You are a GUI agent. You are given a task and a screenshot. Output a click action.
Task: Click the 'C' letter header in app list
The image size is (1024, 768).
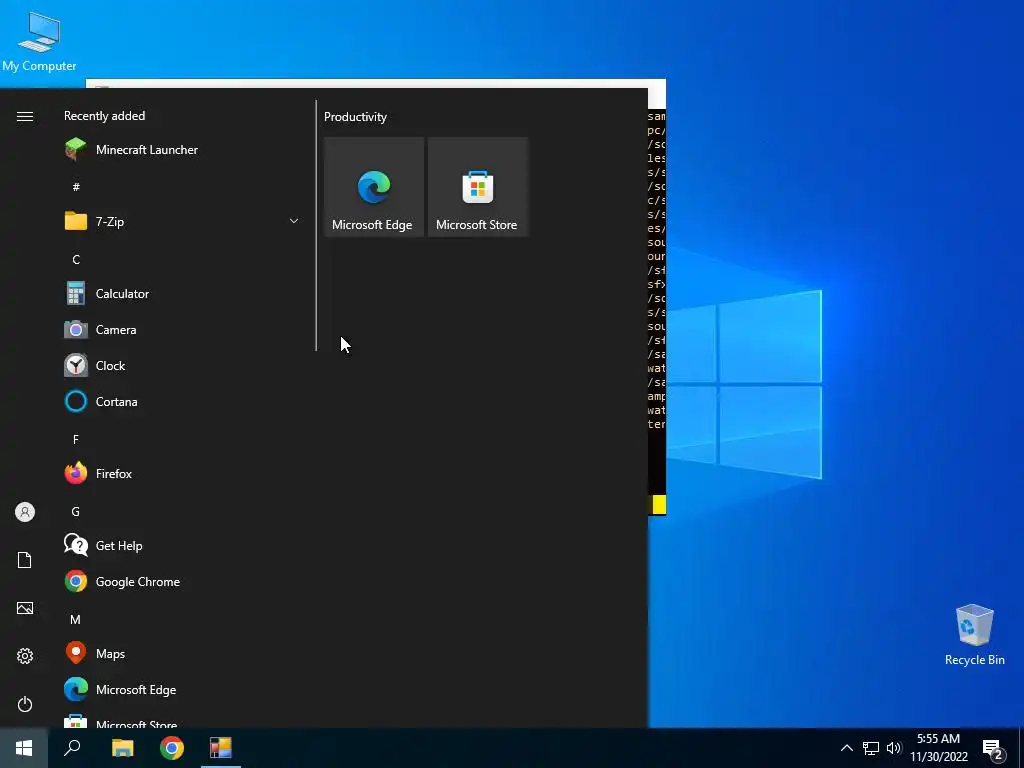coord(76,260)
